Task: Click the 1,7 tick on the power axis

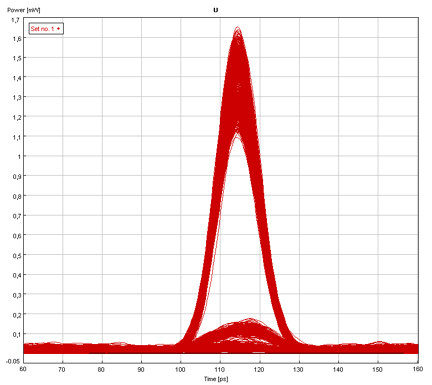Action: pos(16,20)
